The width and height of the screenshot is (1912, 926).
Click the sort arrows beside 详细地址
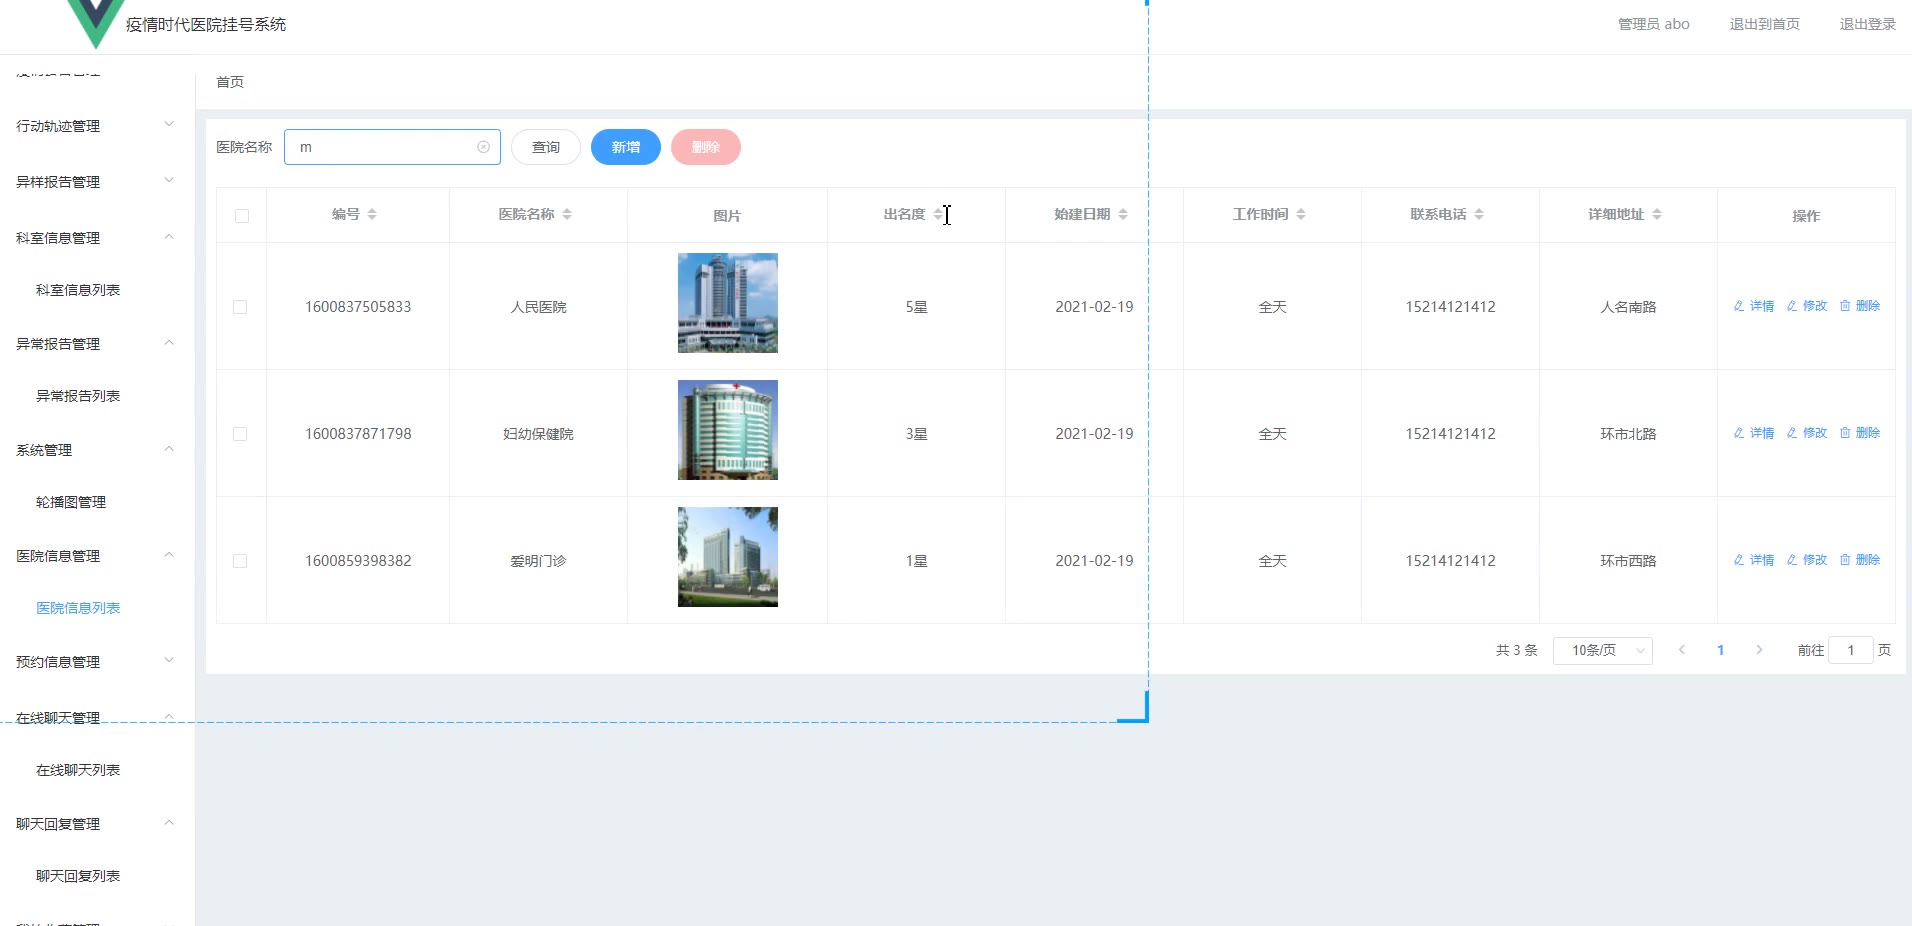tap(1657, 214)
